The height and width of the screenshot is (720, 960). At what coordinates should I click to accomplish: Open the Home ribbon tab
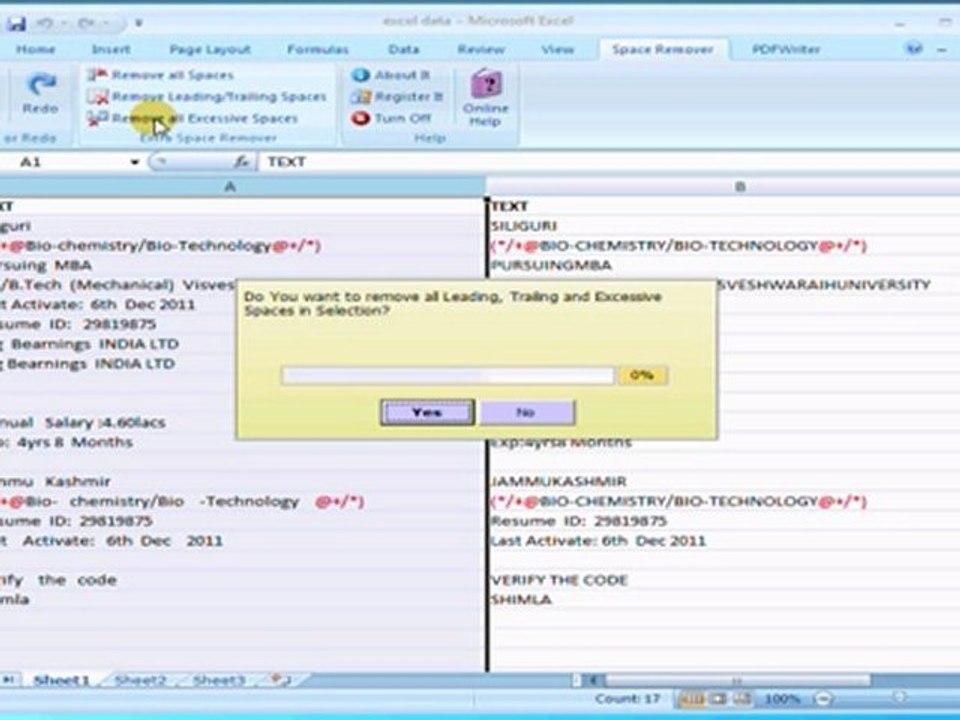pyautogui.click(x=36, y=49)
